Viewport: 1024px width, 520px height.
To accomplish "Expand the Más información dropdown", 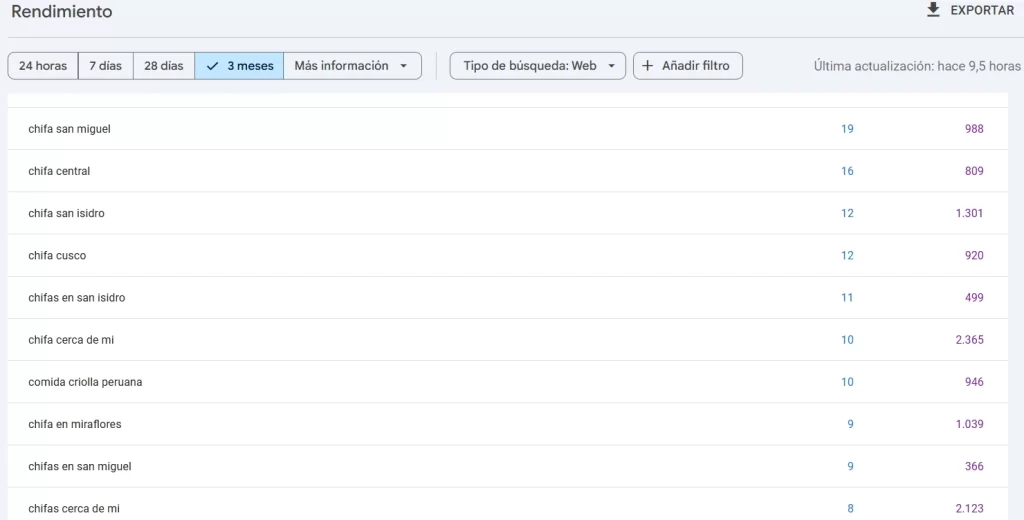I will pyautogui.click(x=352, y=66).
